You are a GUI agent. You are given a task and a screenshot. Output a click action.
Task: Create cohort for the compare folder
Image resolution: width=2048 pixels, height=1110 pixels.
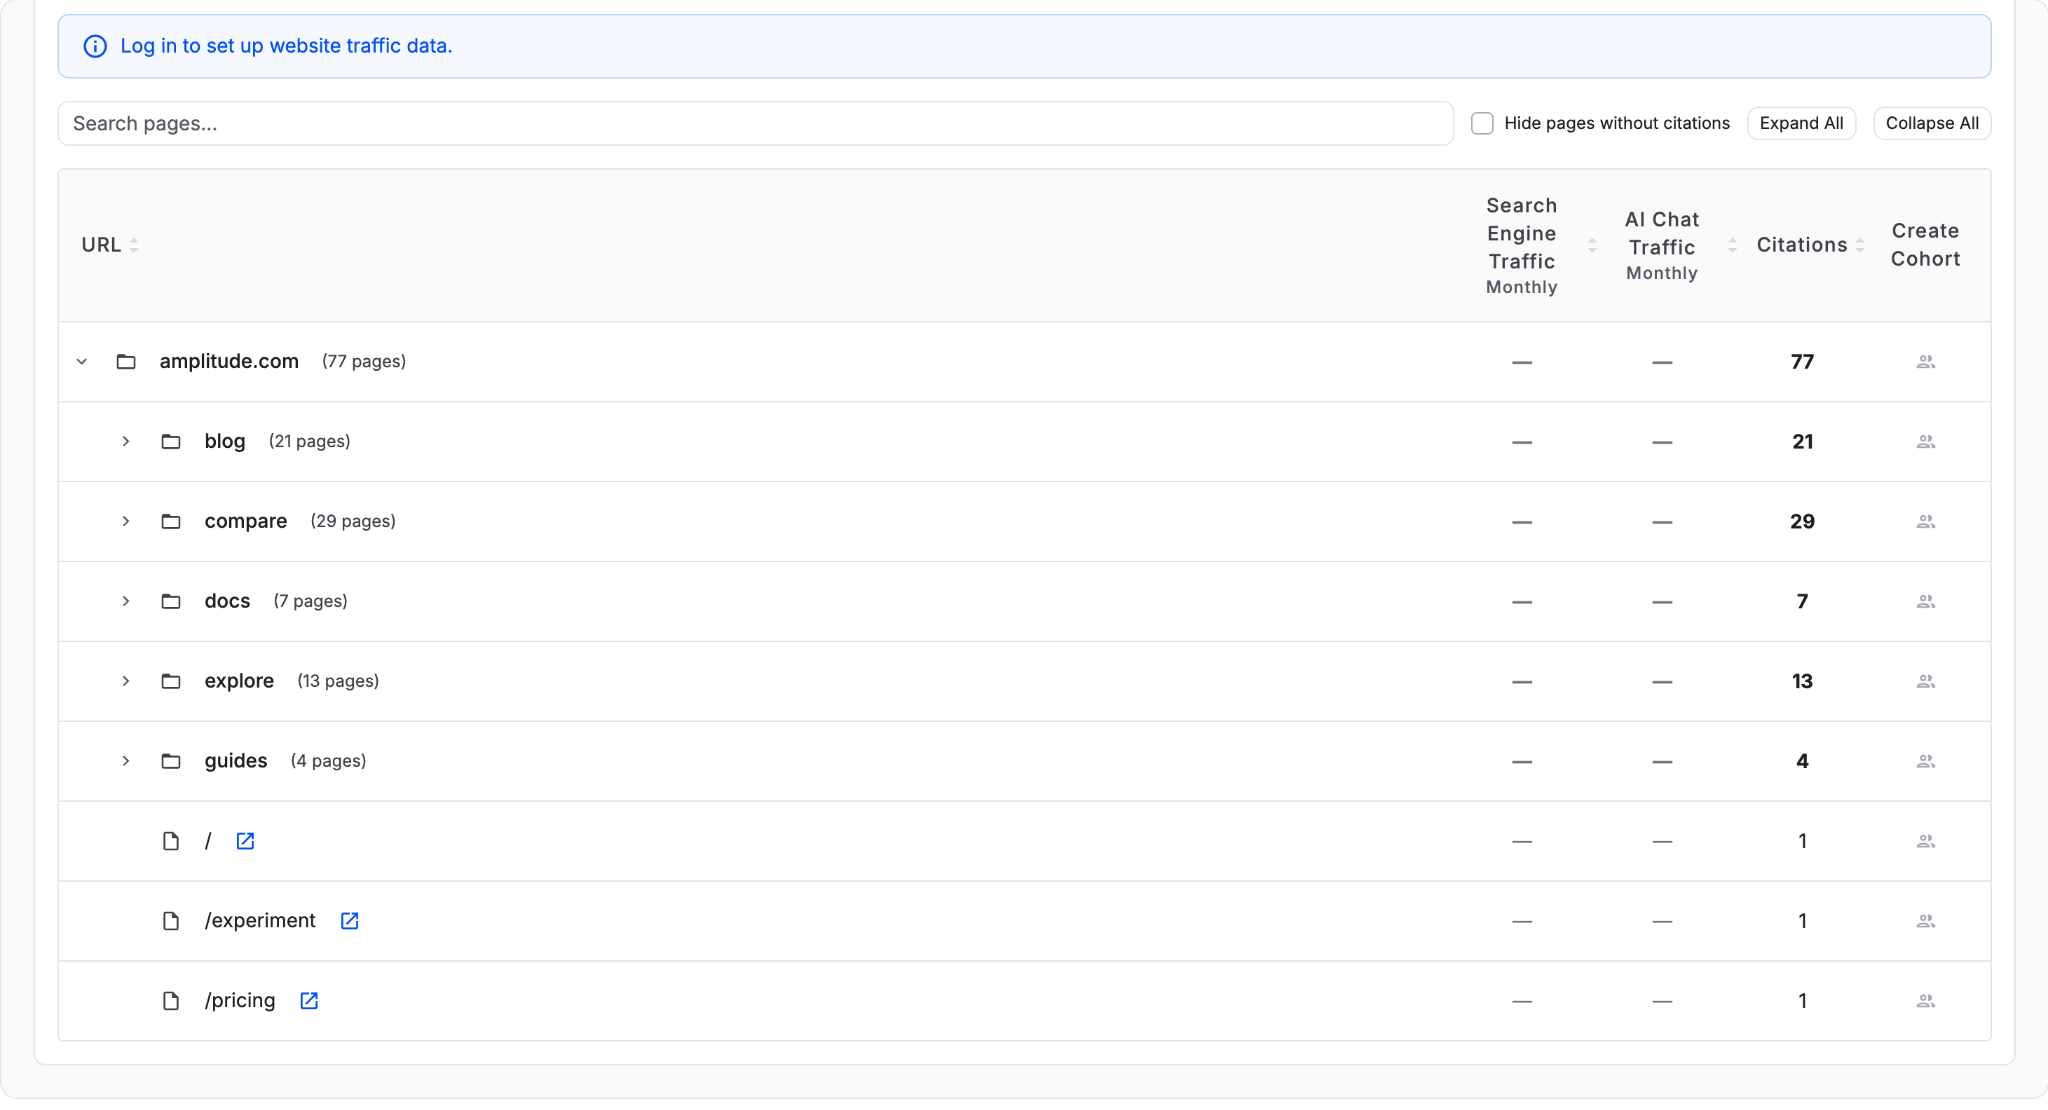click(x=1925, y=522)
